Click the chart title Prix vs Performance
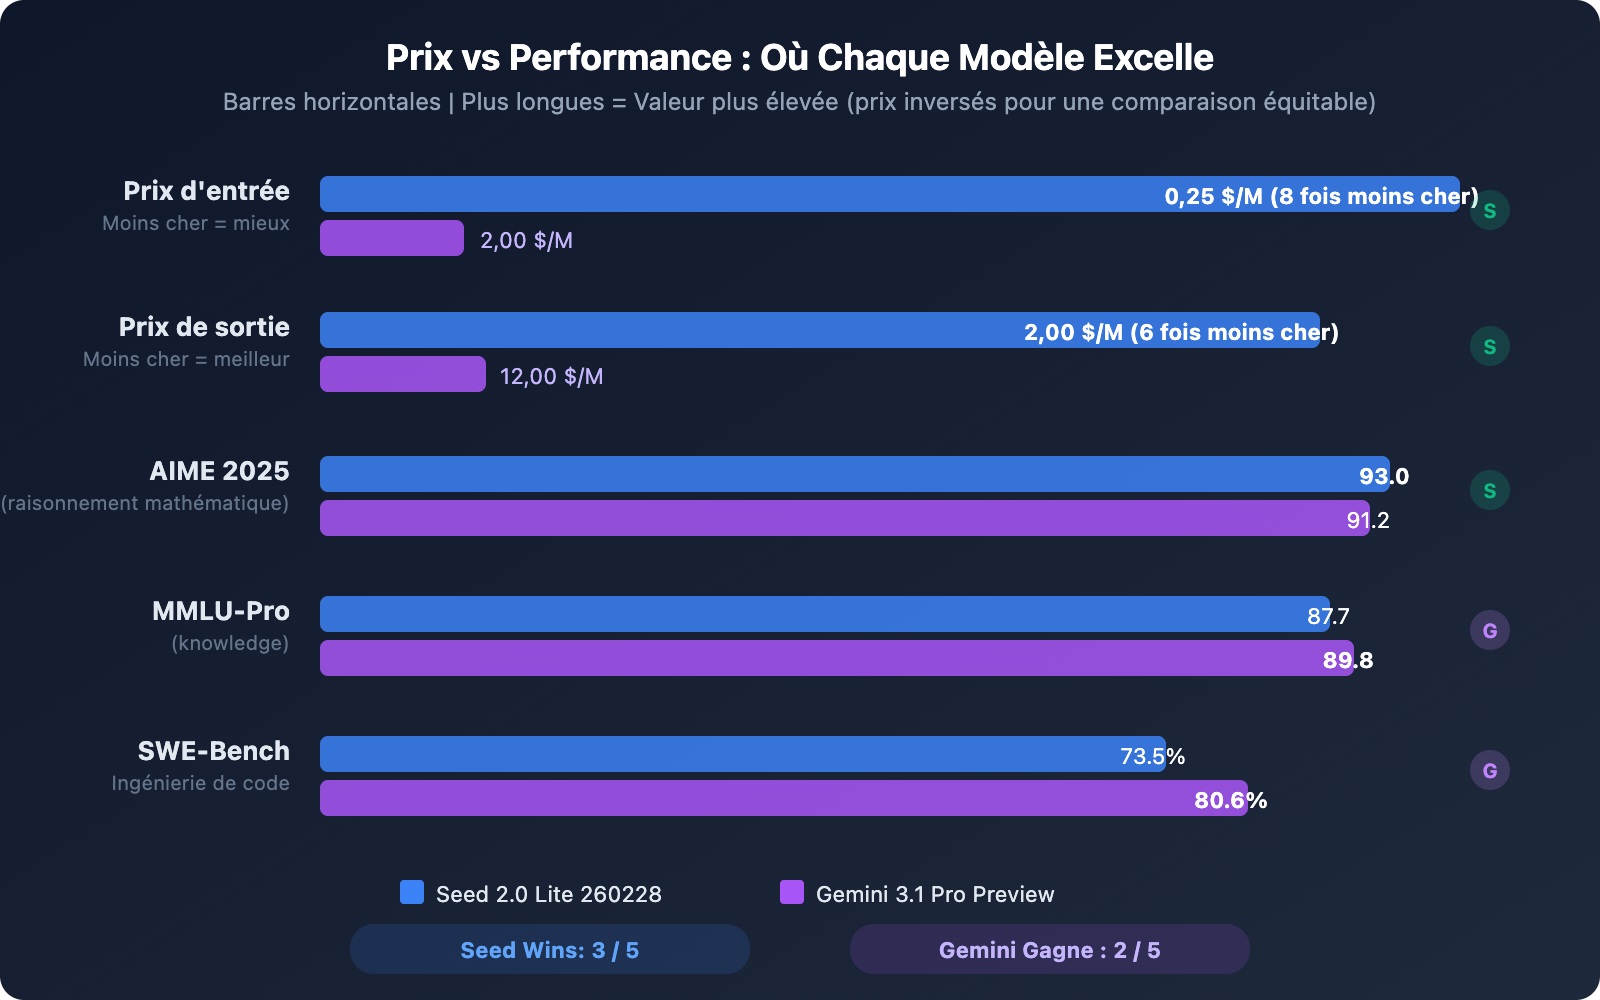 click(799, 58)
